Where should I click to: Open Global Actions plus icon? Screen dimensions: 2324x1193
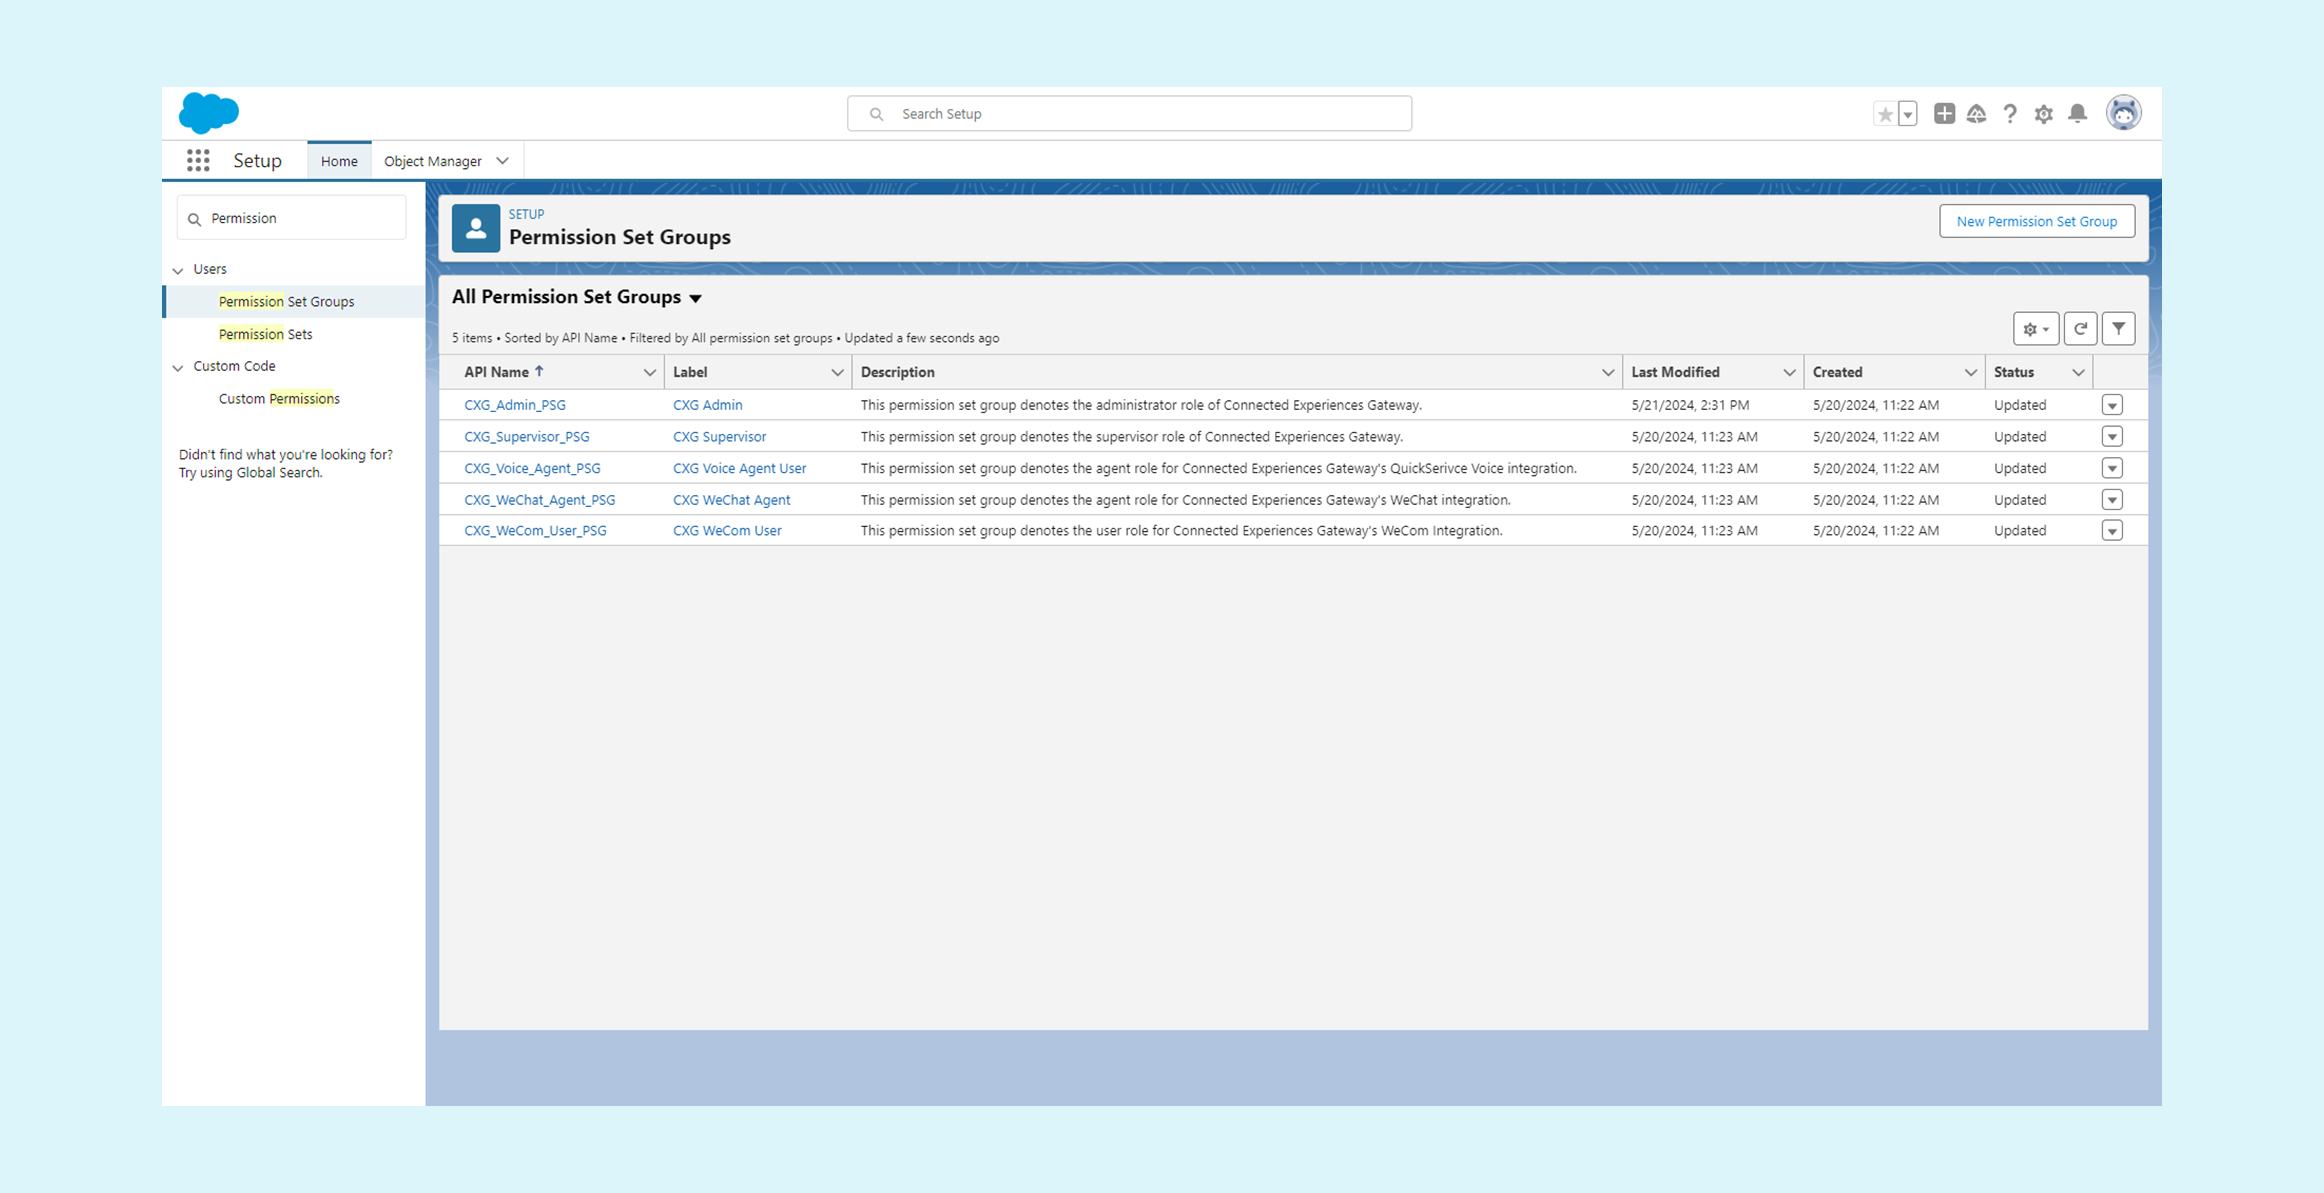click(x=1944, y=114)
